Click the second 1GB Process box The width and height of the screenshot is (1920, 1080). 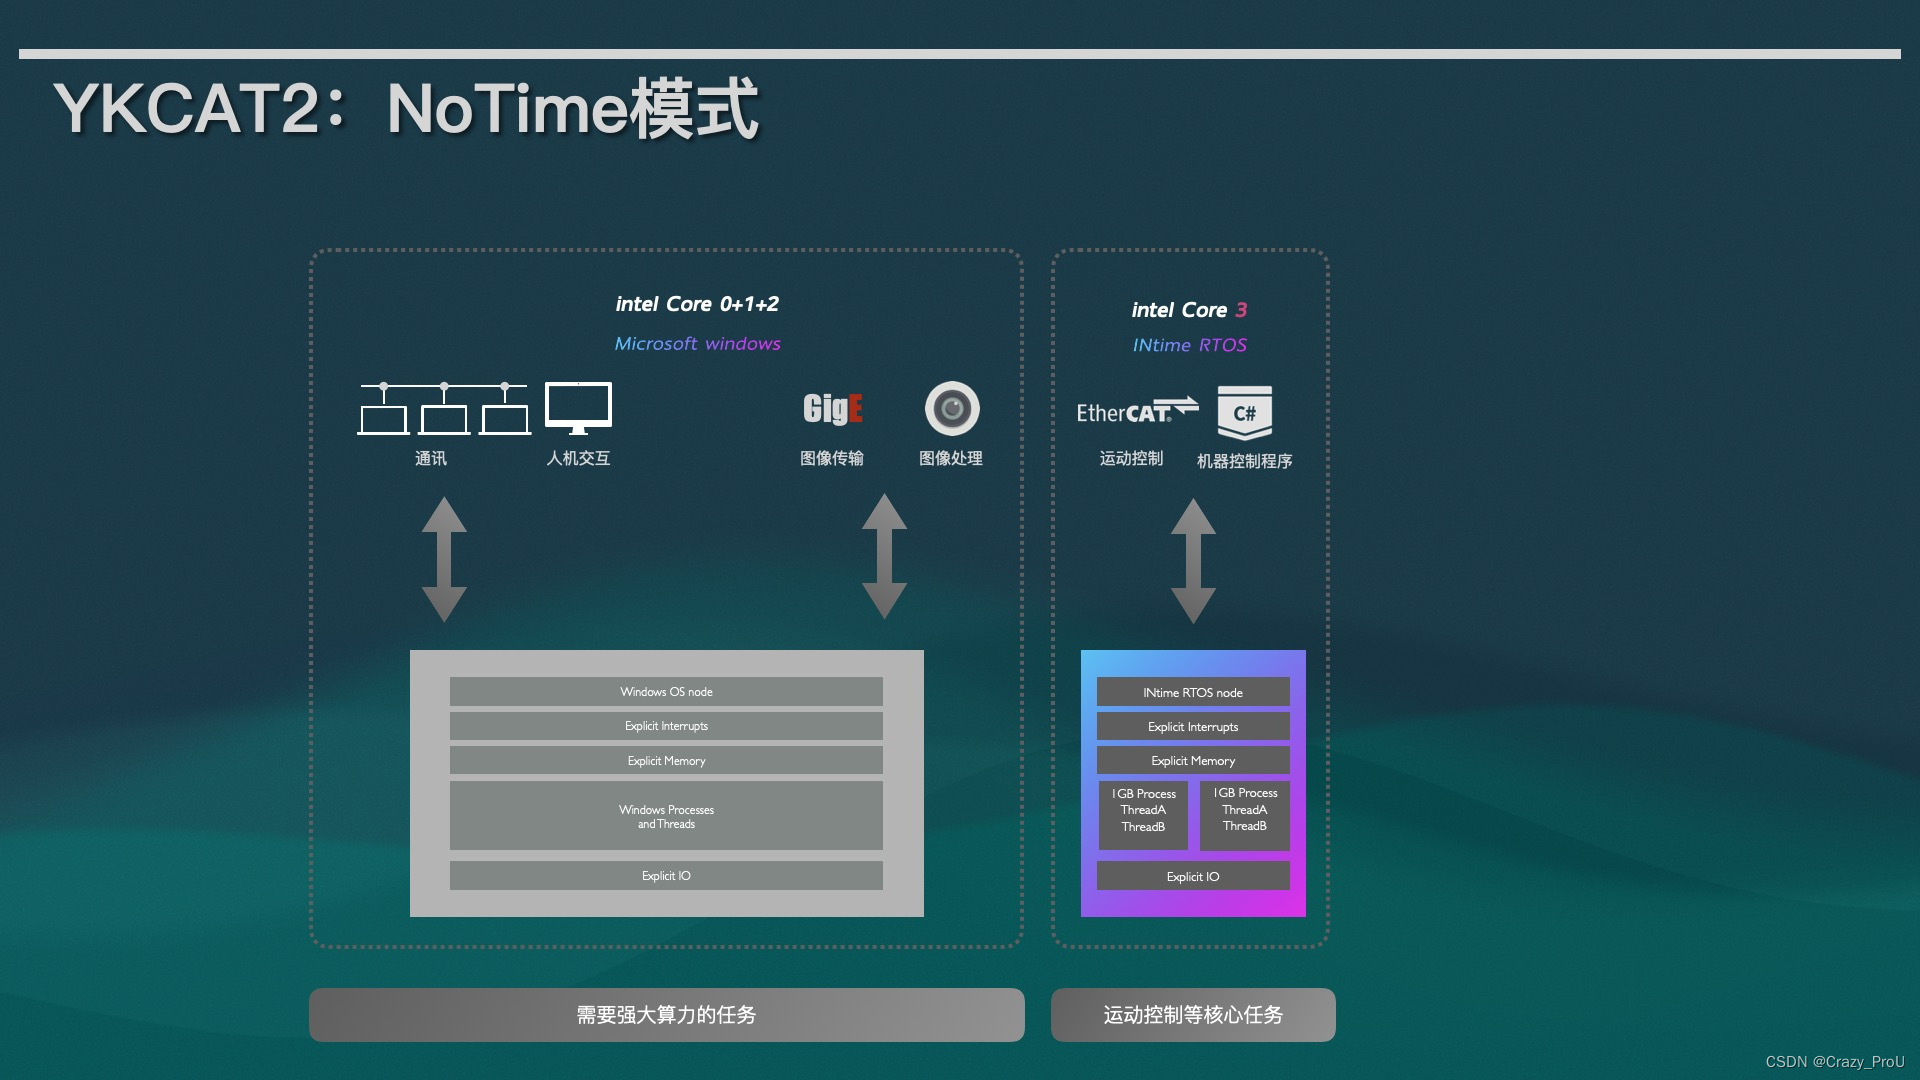1245,815
